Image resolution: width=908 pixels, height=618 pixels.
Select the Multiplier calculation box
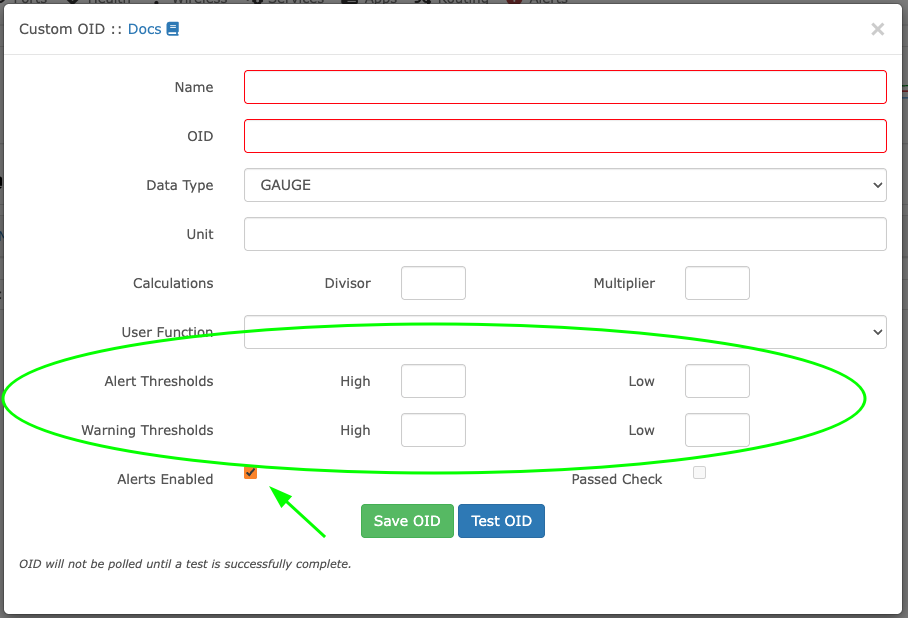tap(717, 283)
